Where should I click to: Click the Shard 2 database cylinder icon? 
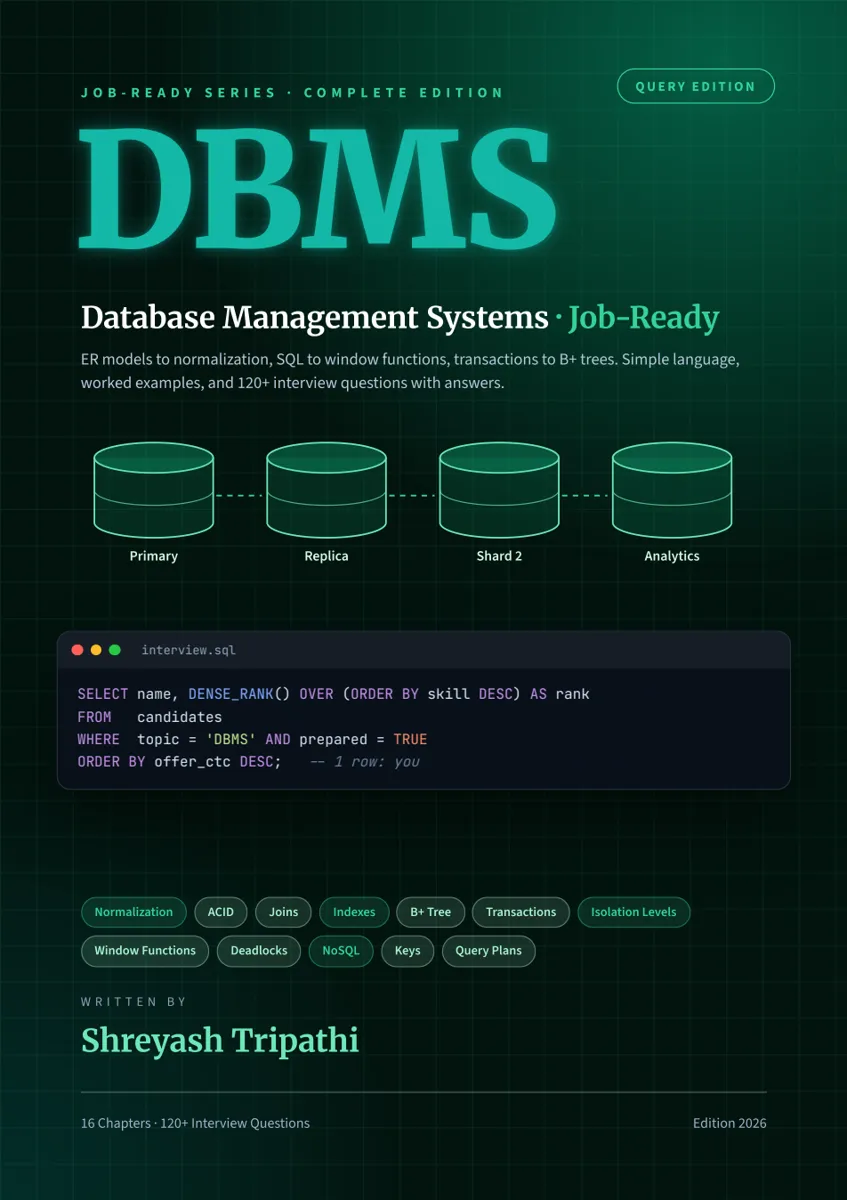[499, 490]
